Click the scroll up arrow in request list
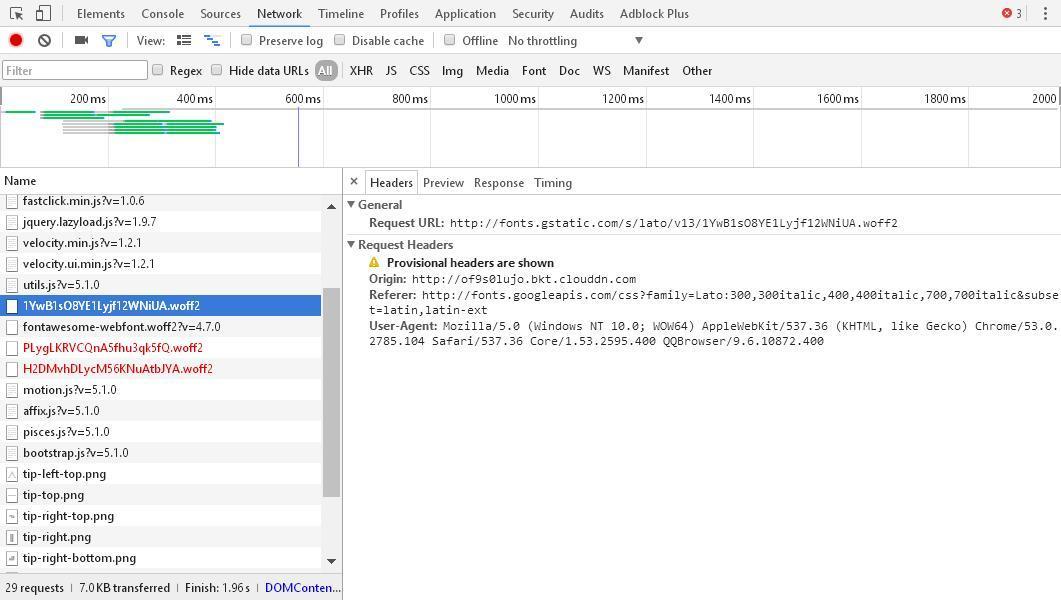The image size is (1061, 600). tap(331, 206)
